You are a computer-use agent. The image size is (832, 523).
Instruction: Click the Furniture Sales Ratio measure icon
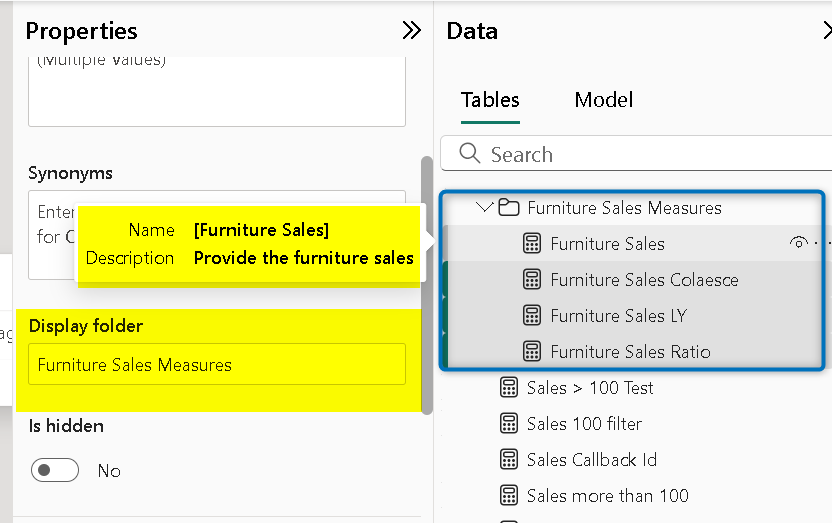coord(532,352)
